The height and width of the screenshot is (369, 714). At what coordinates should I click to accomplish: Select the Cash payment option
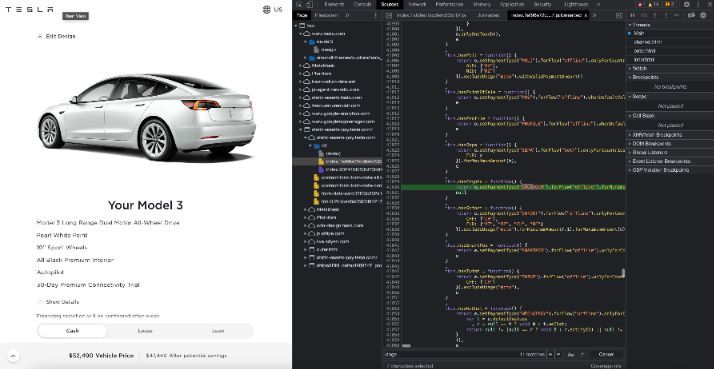[72, 331]
